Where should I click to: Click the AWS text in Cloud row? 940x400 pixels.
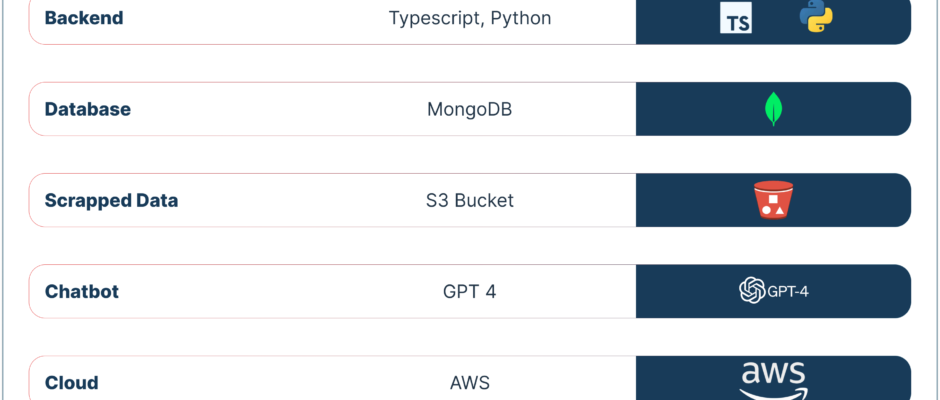(470, 383)
